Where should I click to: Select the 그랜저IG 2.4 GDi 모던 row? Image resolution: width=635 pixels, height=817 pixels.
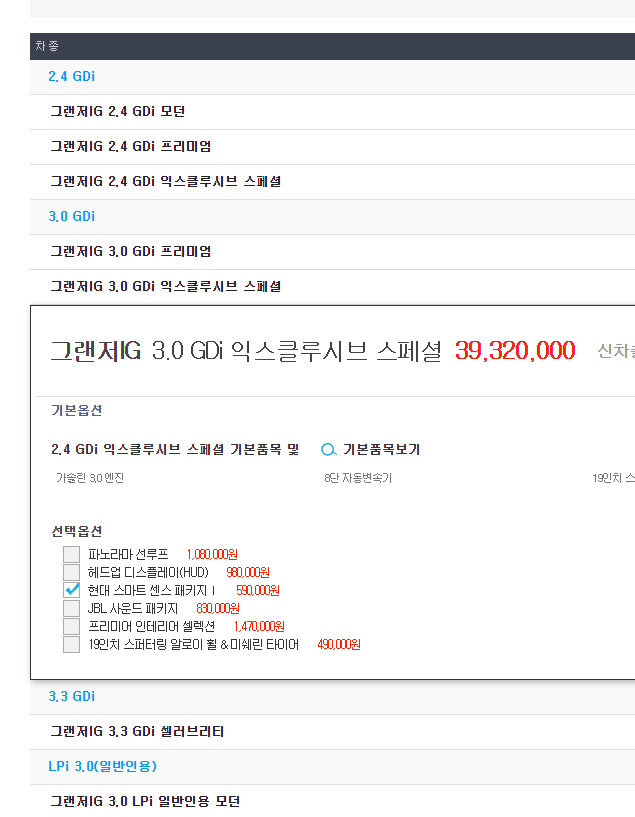[332, 112]
